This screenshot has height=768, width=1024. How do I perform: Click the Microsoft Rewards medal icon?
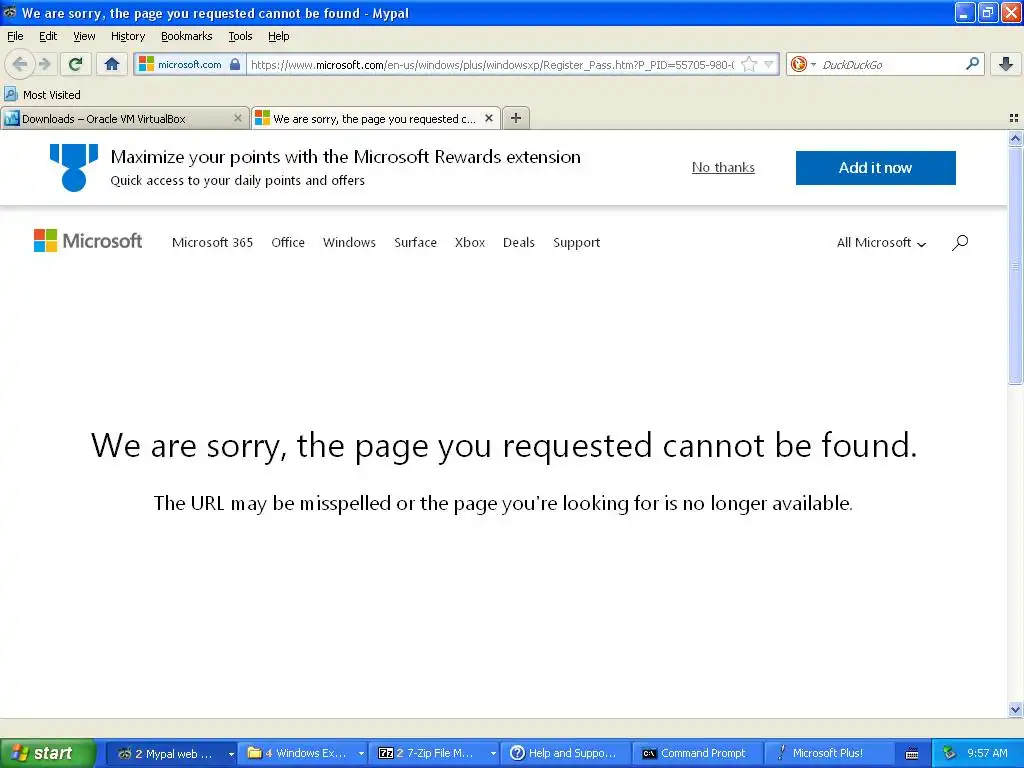coord(74,168)
